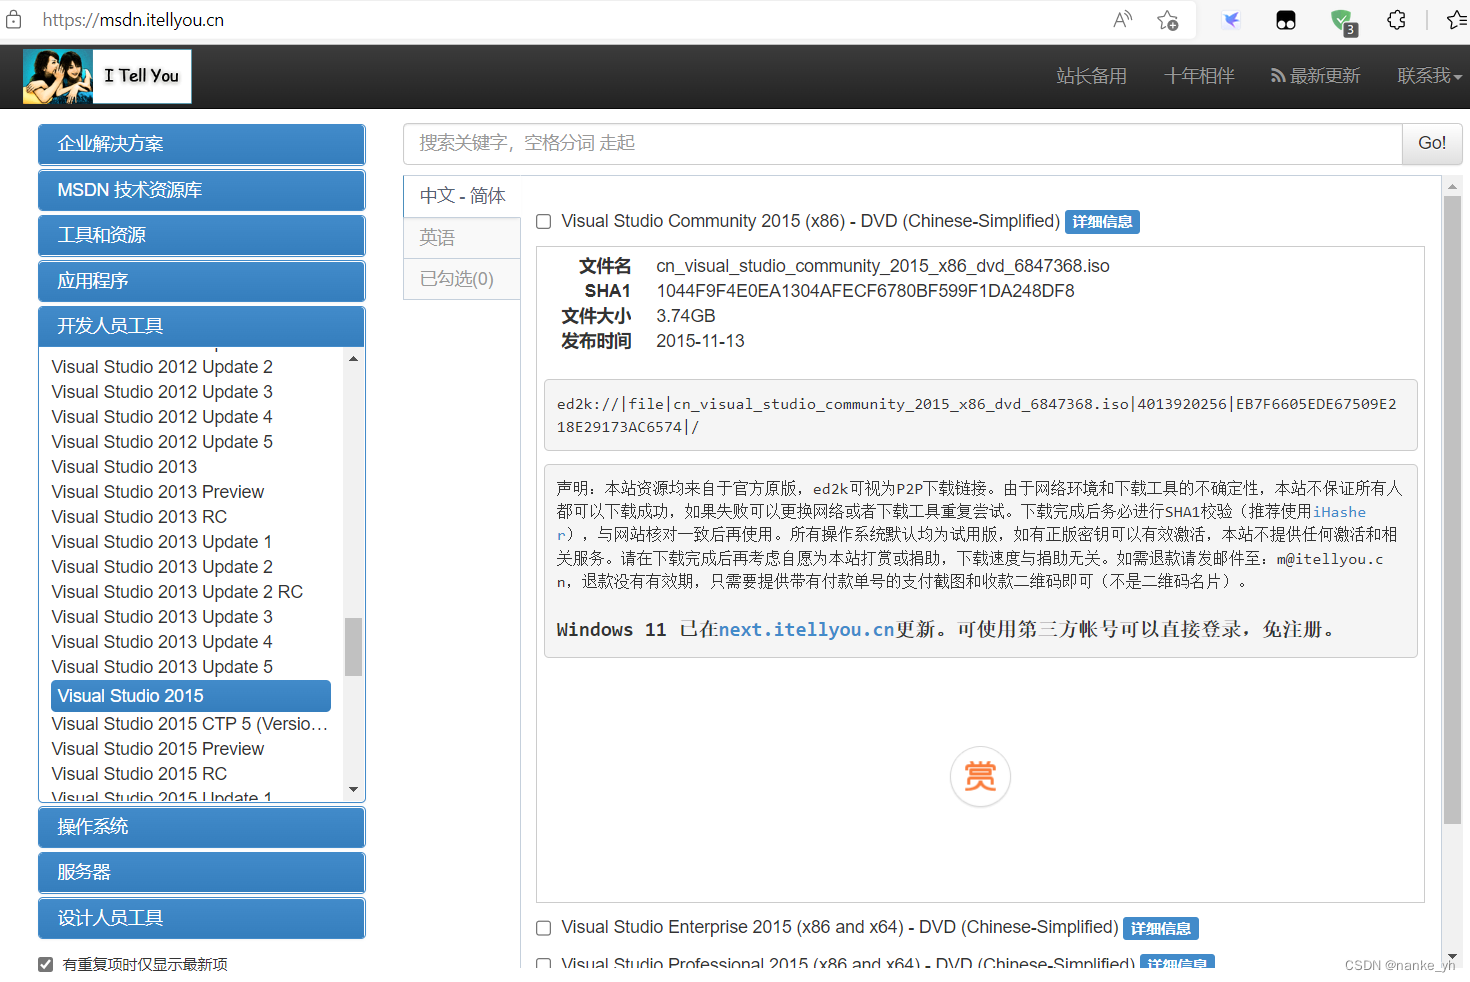The width and height of the screenshot is (1470, 982).
Task: Click results panel scroll-down arrow
Action: [x=1452, y=957]
